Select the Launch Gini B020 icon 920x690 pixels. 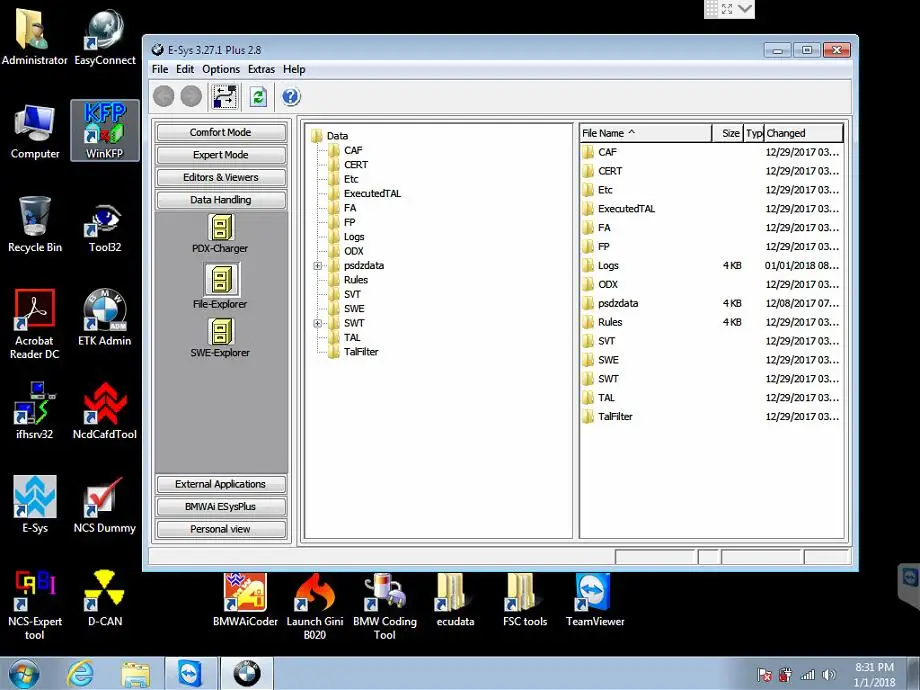coord(315,606)
